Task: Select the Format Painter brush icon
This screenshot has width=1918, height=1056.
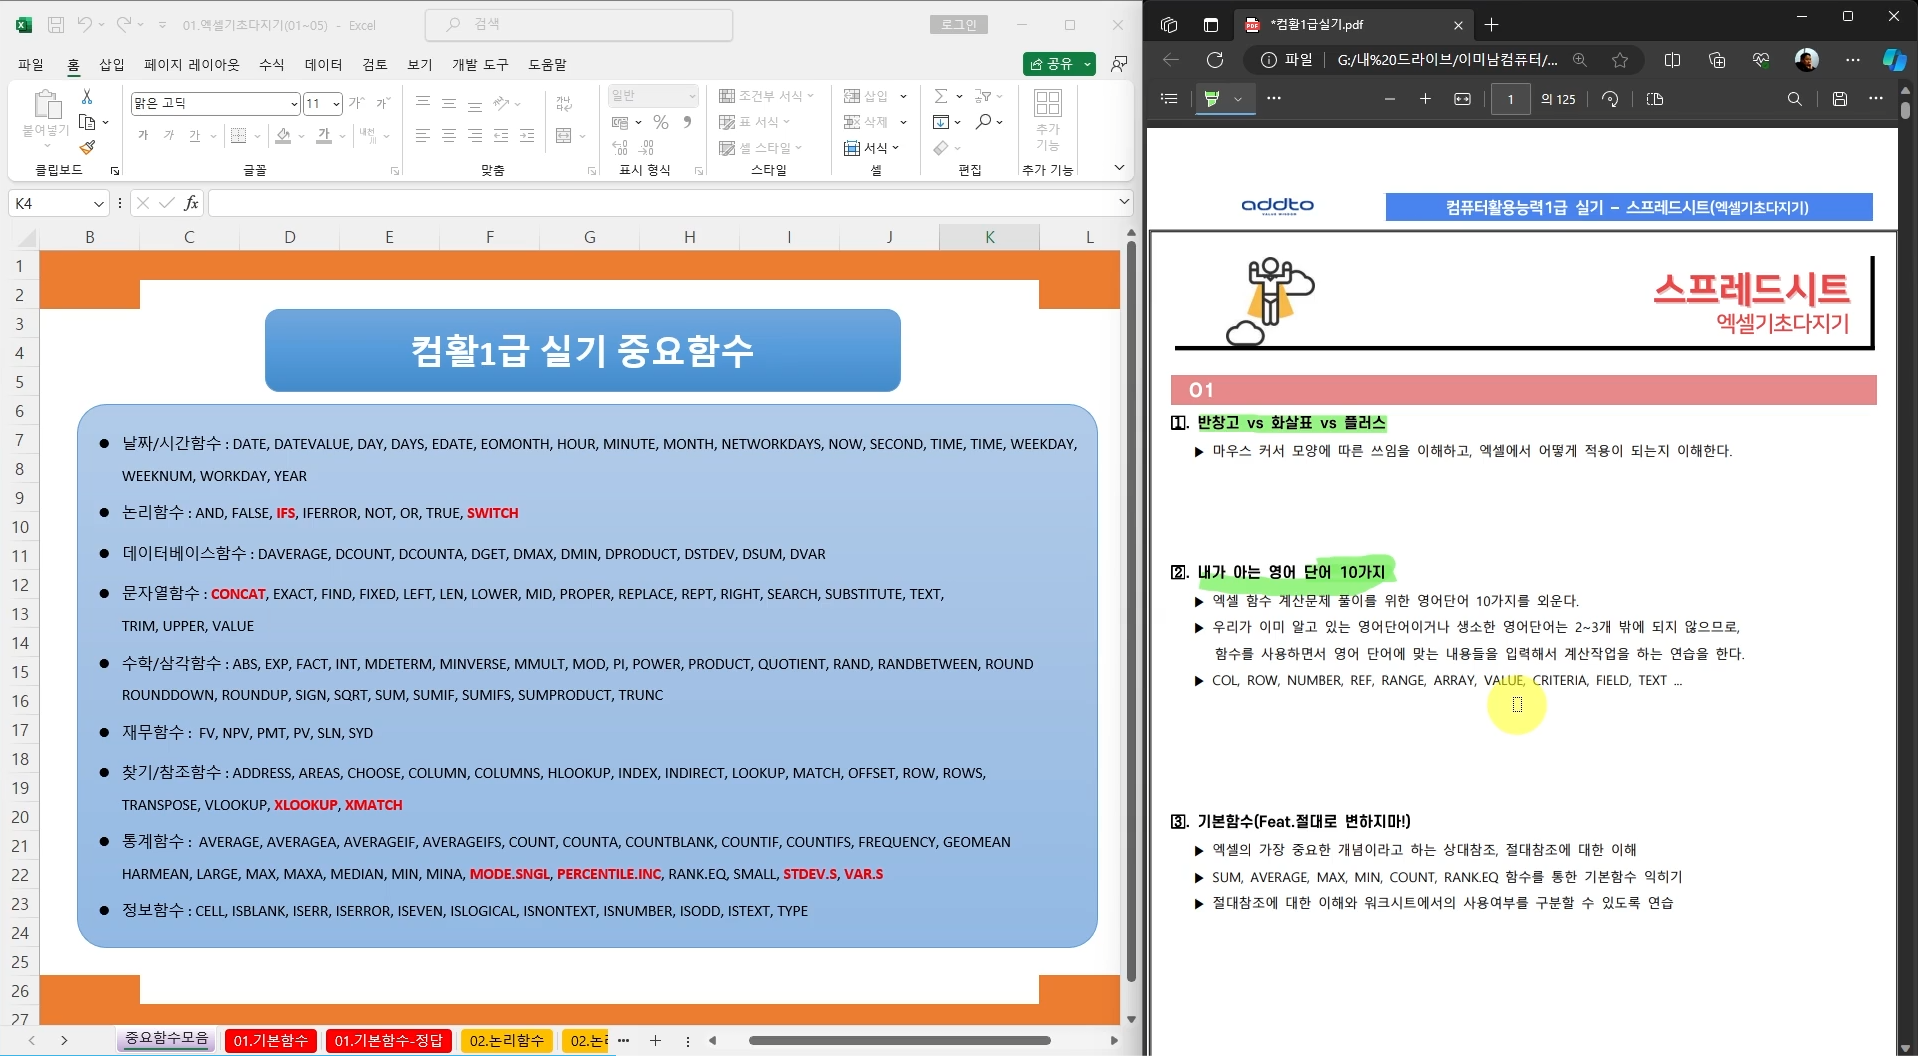Action: [x=87, y=147]
